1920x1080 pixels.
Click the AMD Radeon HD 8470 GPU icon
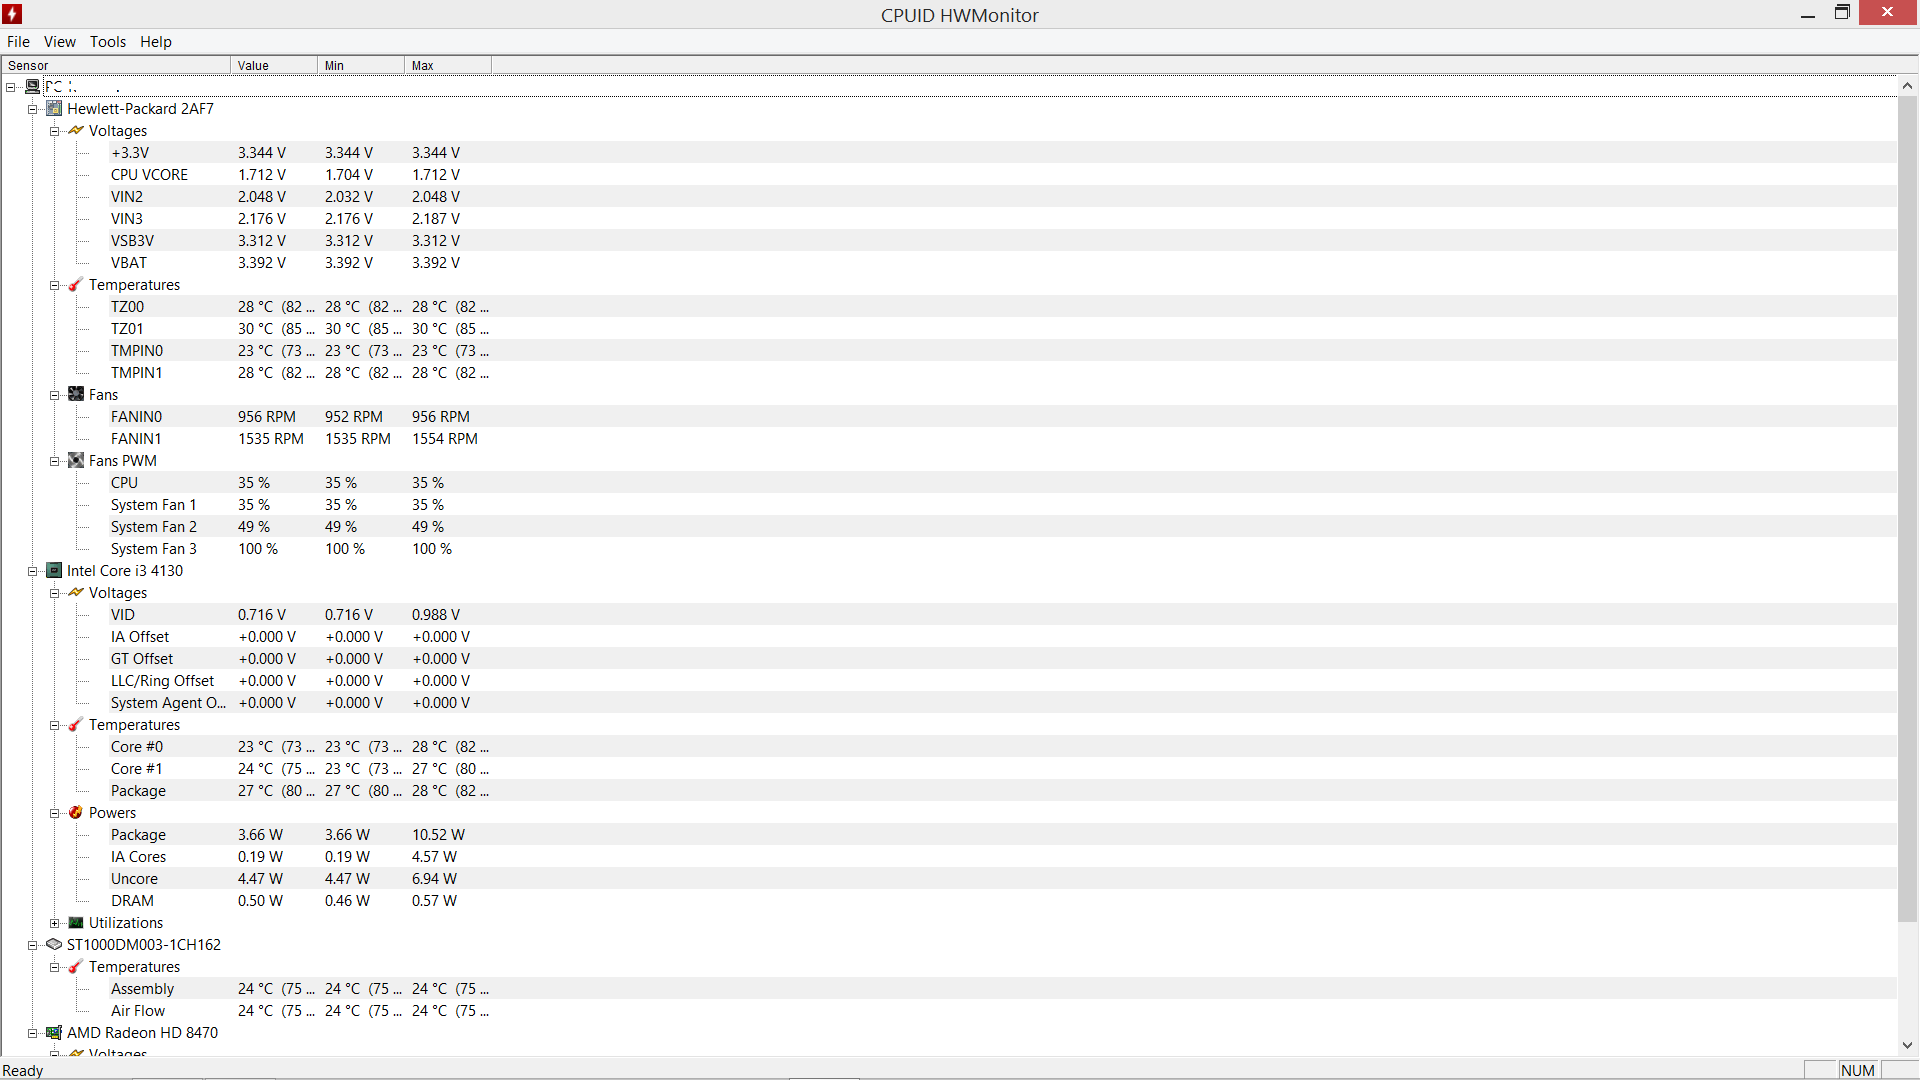[x=54, y=1032]
